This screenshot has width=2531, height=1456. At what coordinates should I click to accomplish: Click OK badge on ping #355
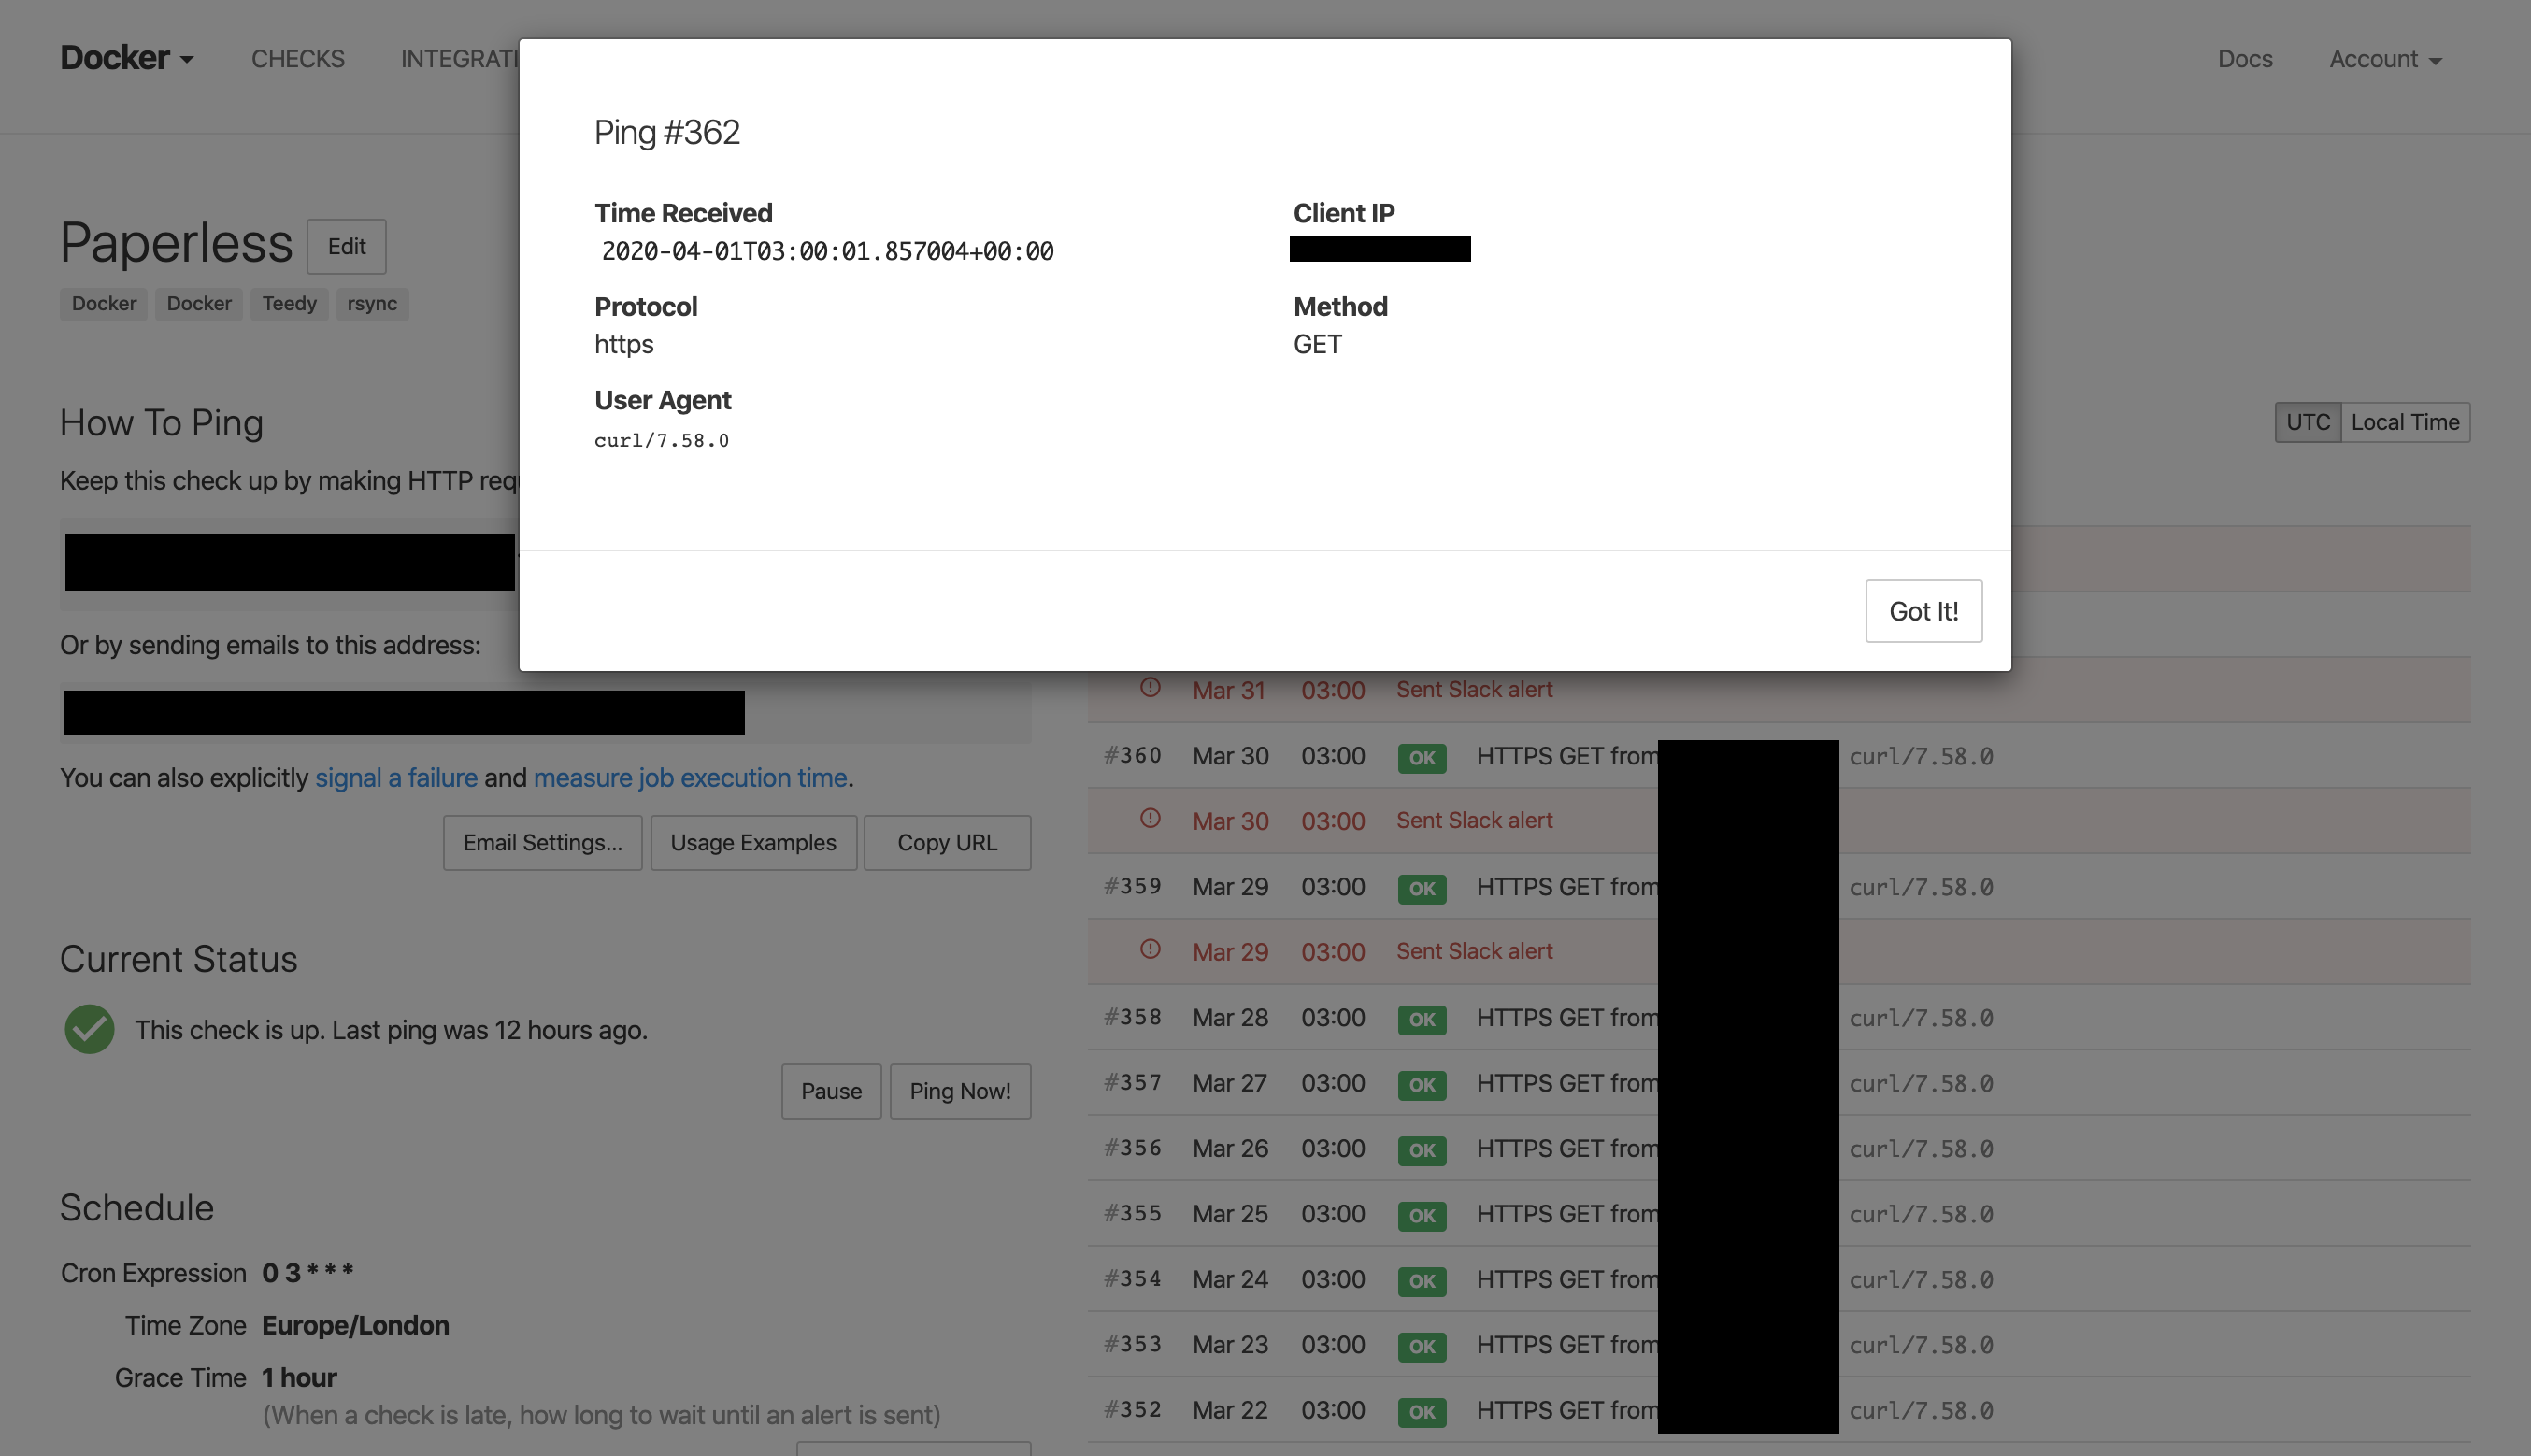[x=1421, y=1215]
